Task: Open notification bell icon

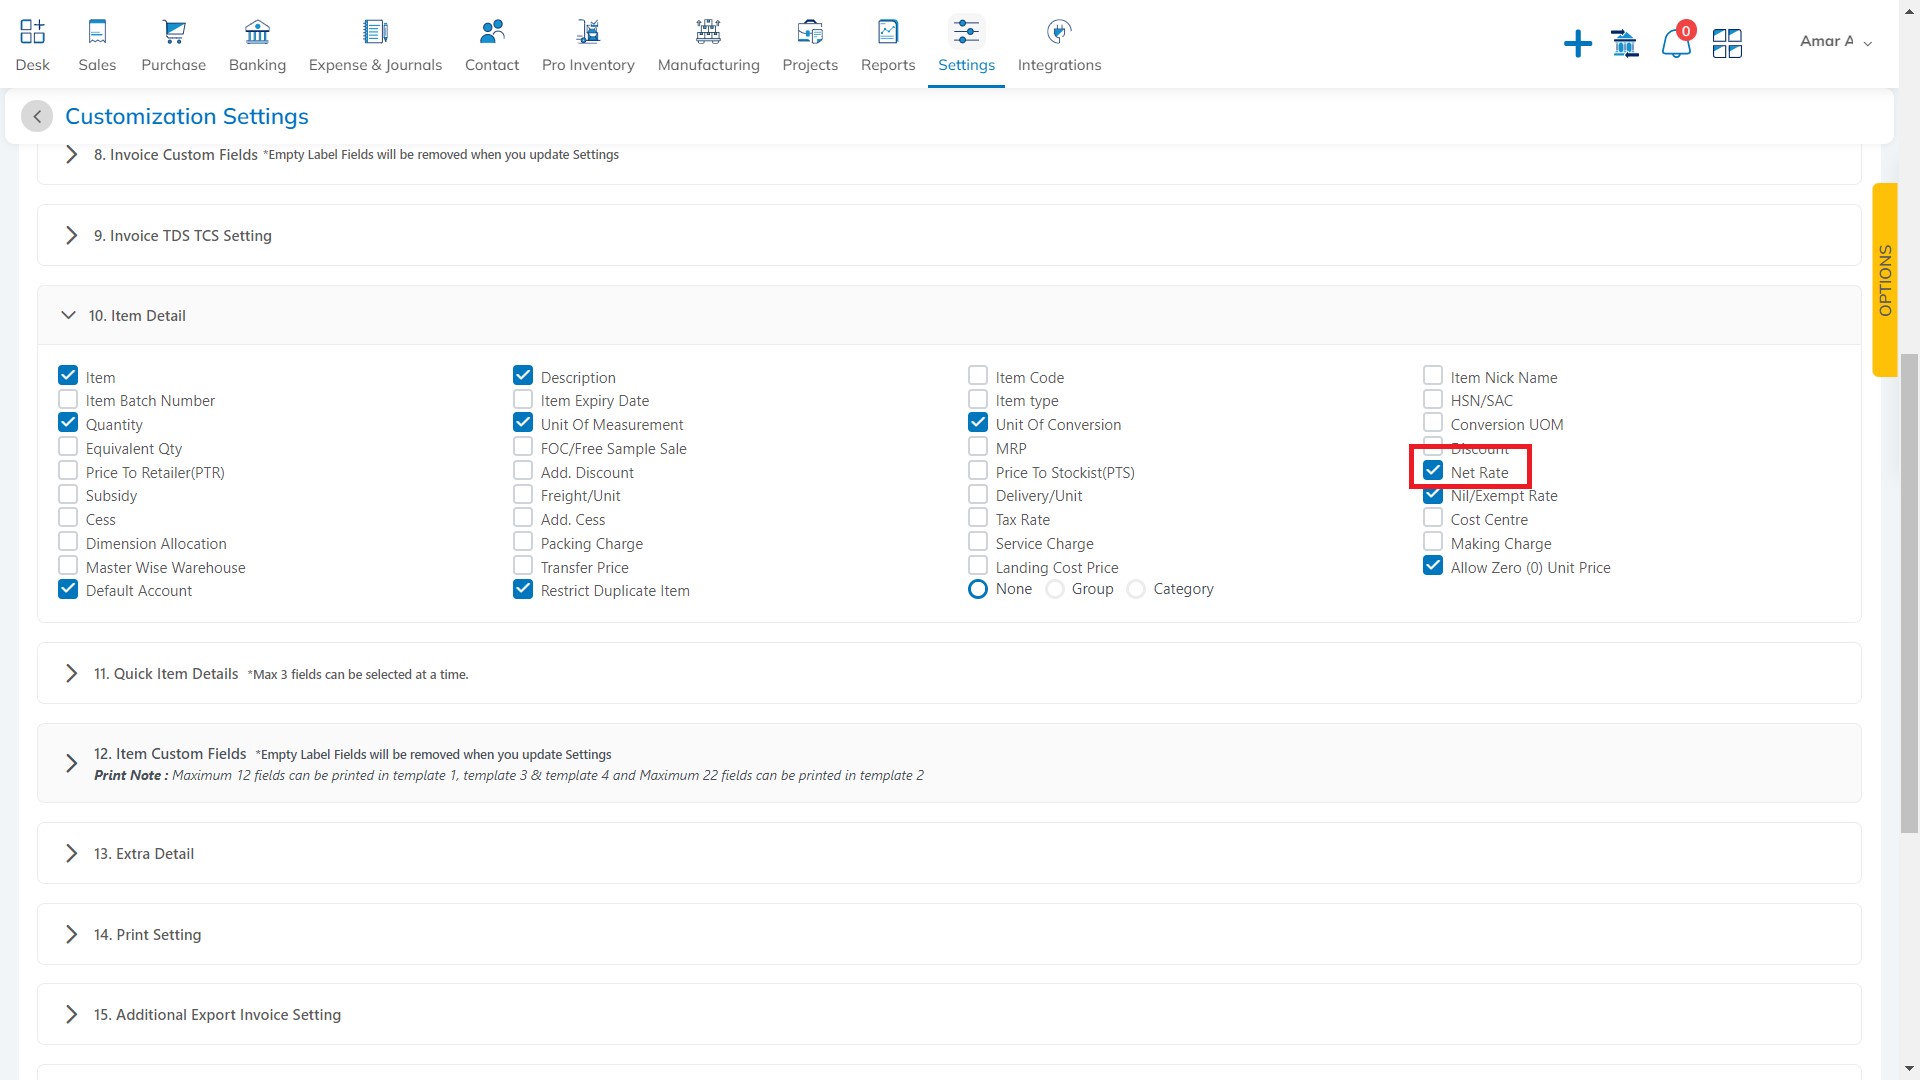Action: 1675,42
